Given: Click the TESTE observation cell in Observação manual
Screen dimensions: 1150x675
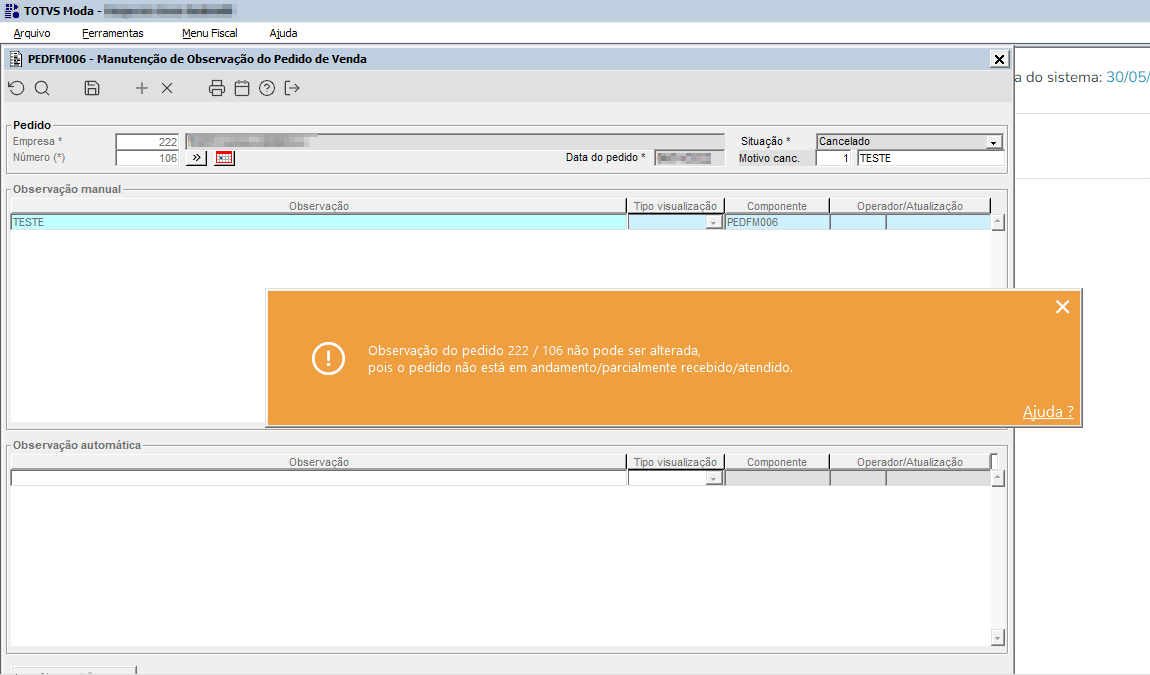Looking at the screenshot, I should 319,222.
